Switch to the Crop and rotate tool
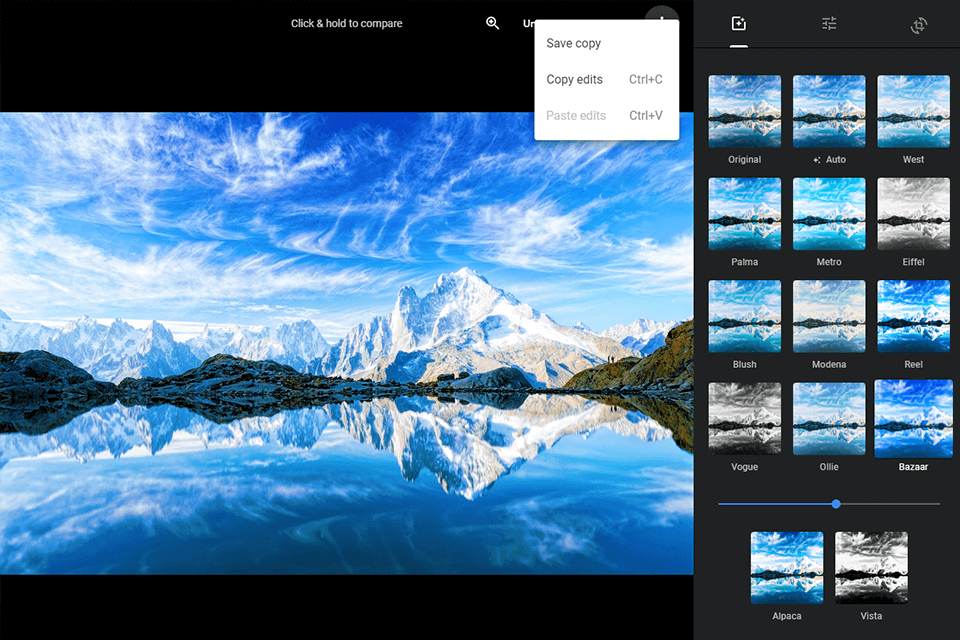Image resolution: width=960 pixels, height=640 pixels. click(918, 24)
